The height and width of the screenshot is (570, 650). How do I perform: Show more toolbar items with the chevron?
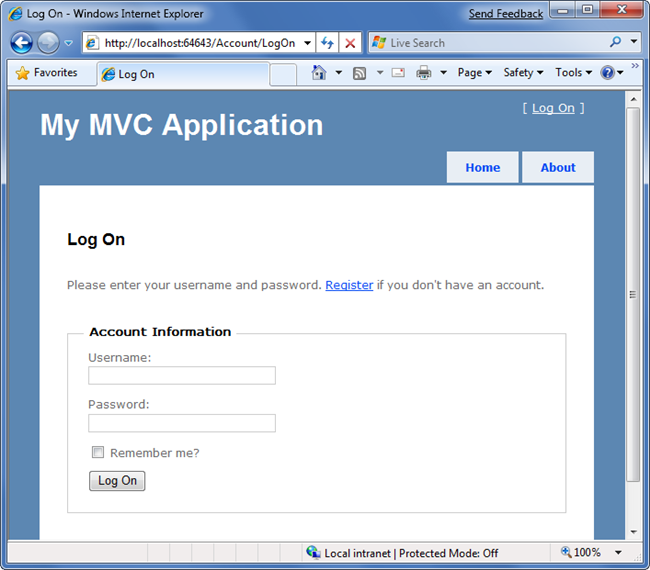(635, 65)
